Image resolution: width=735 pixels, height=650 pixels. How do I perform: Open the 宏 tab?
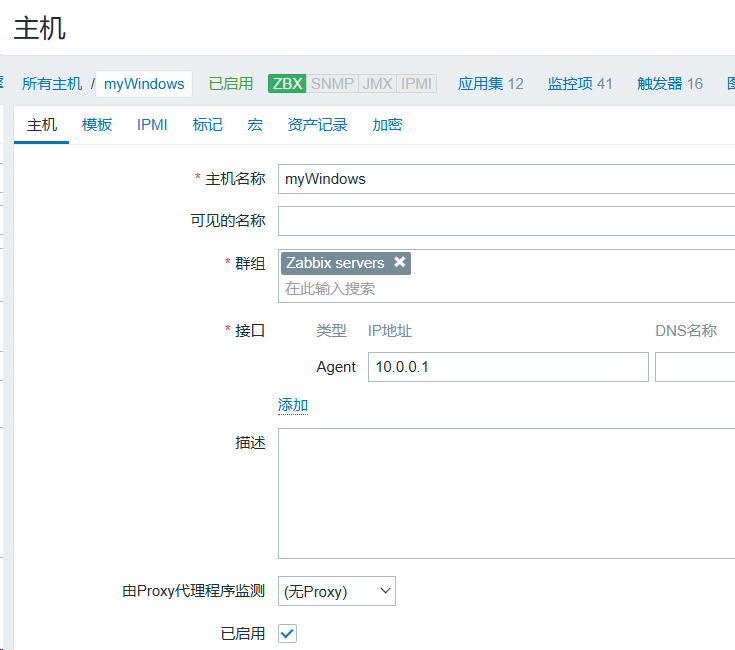(x=255, y=125)
